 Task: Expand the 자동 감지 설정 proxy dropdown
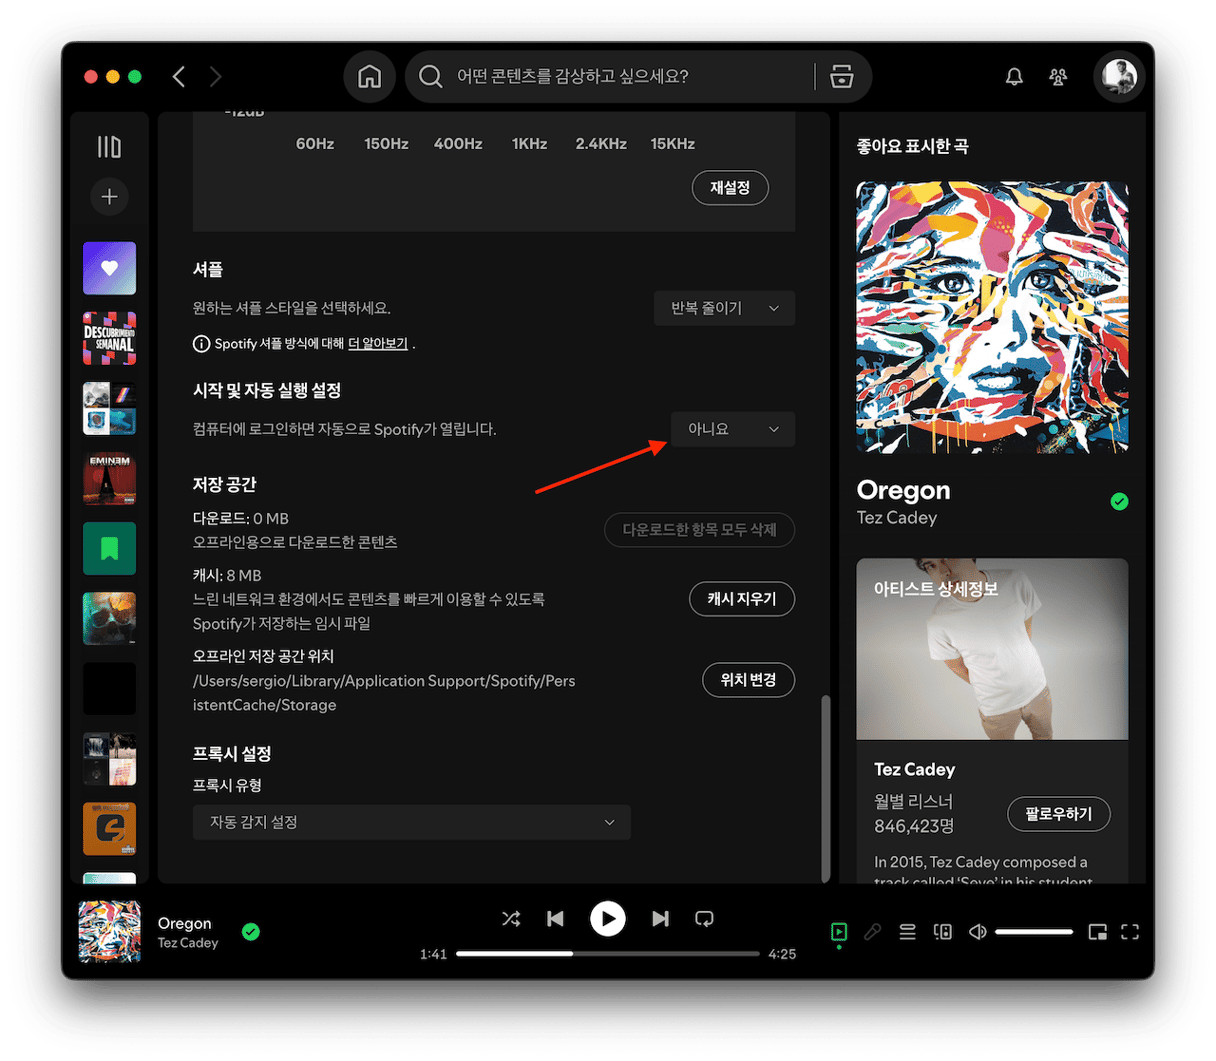[411, 822]
